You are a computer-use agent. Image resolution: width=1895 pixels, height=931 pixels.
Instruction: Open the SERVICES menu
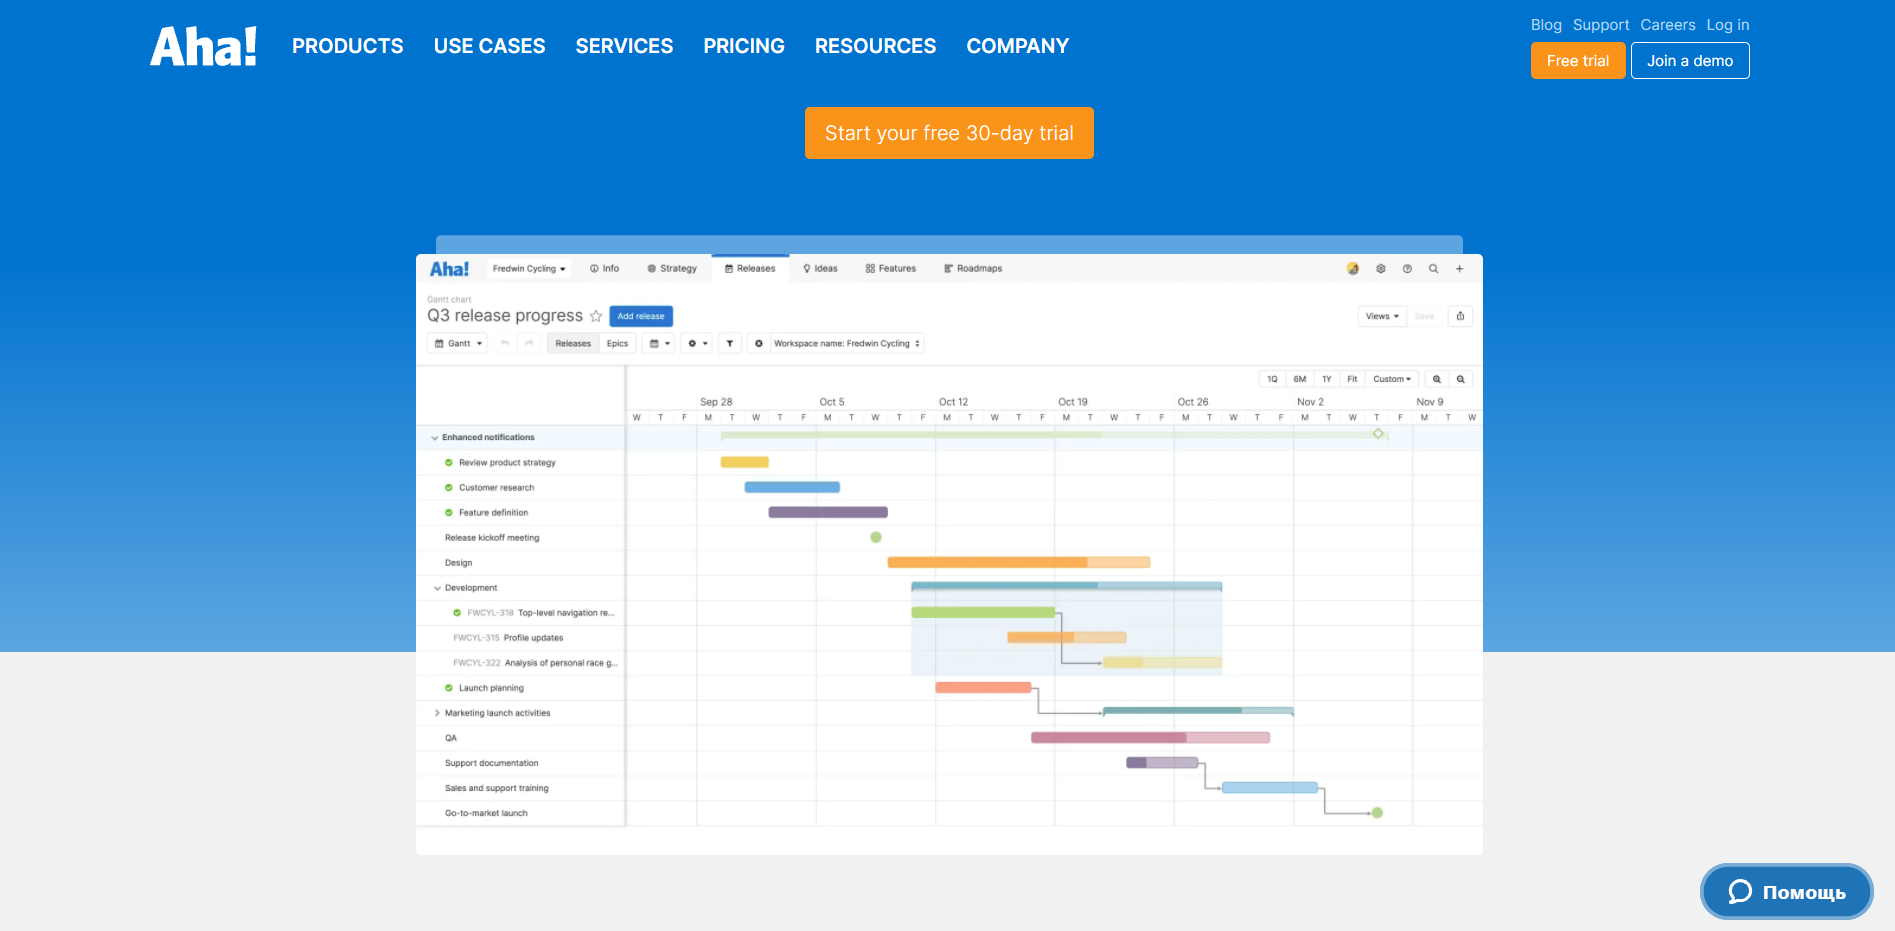tap(625, 46)
